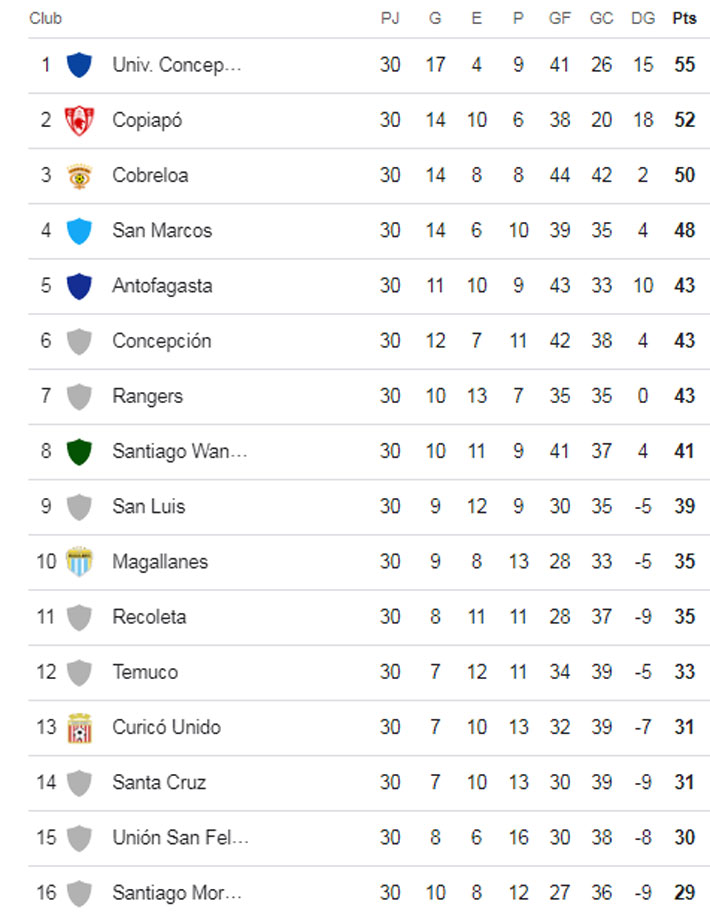This screenshot has width=710, height=916.
Task: Click the Curicó Unido red-striped crest
Action: pyautogui.click(x=78, y=728)
